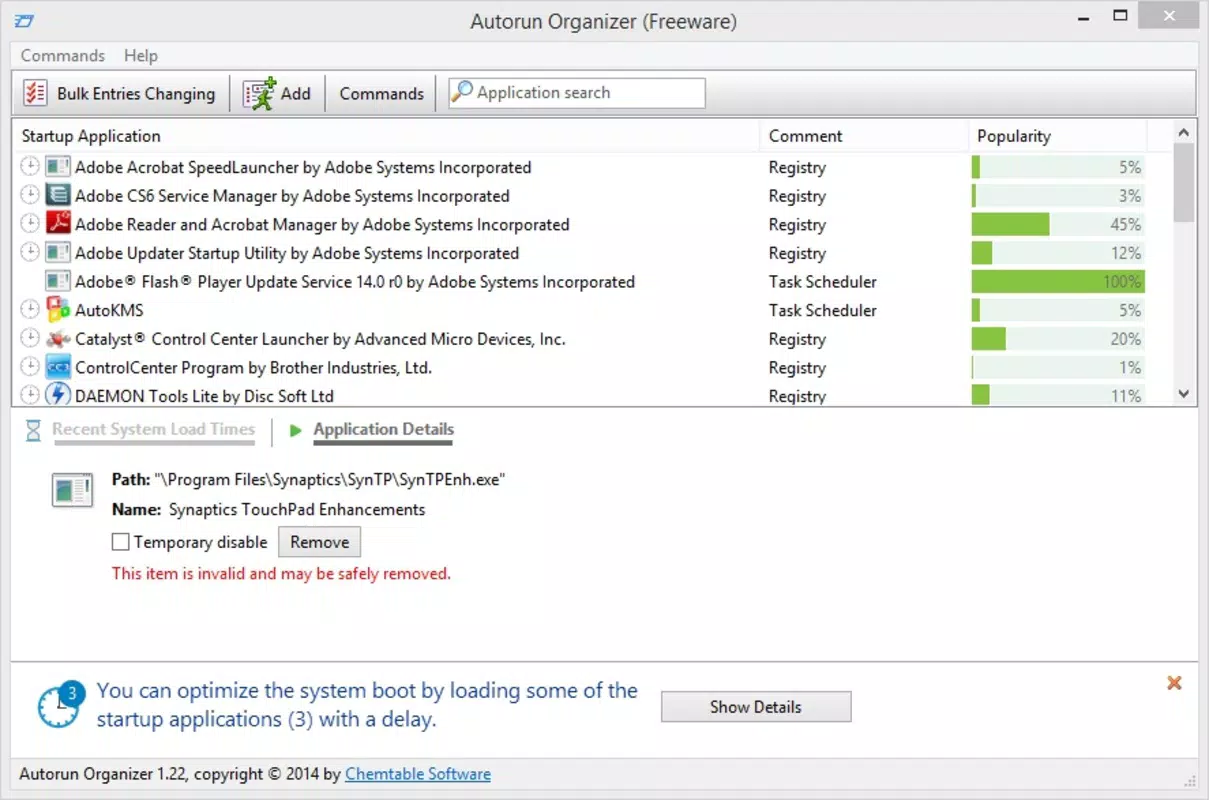Click the magnifier icon in Application search
Viewport: 1209px width, 800px height.
pyautogui.click(x=462, y=92)
